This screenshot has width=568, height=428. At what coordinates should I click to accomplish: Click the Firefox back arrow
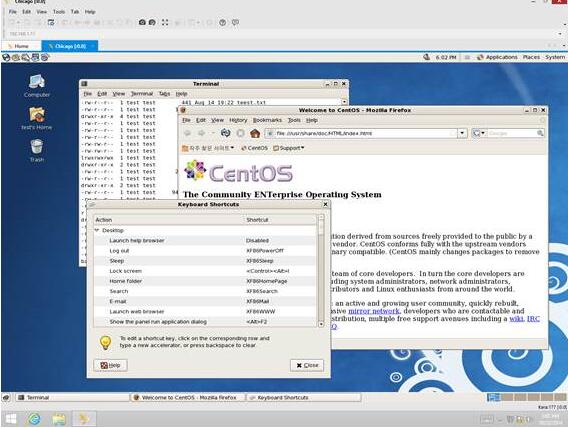(x=188, y=133)
